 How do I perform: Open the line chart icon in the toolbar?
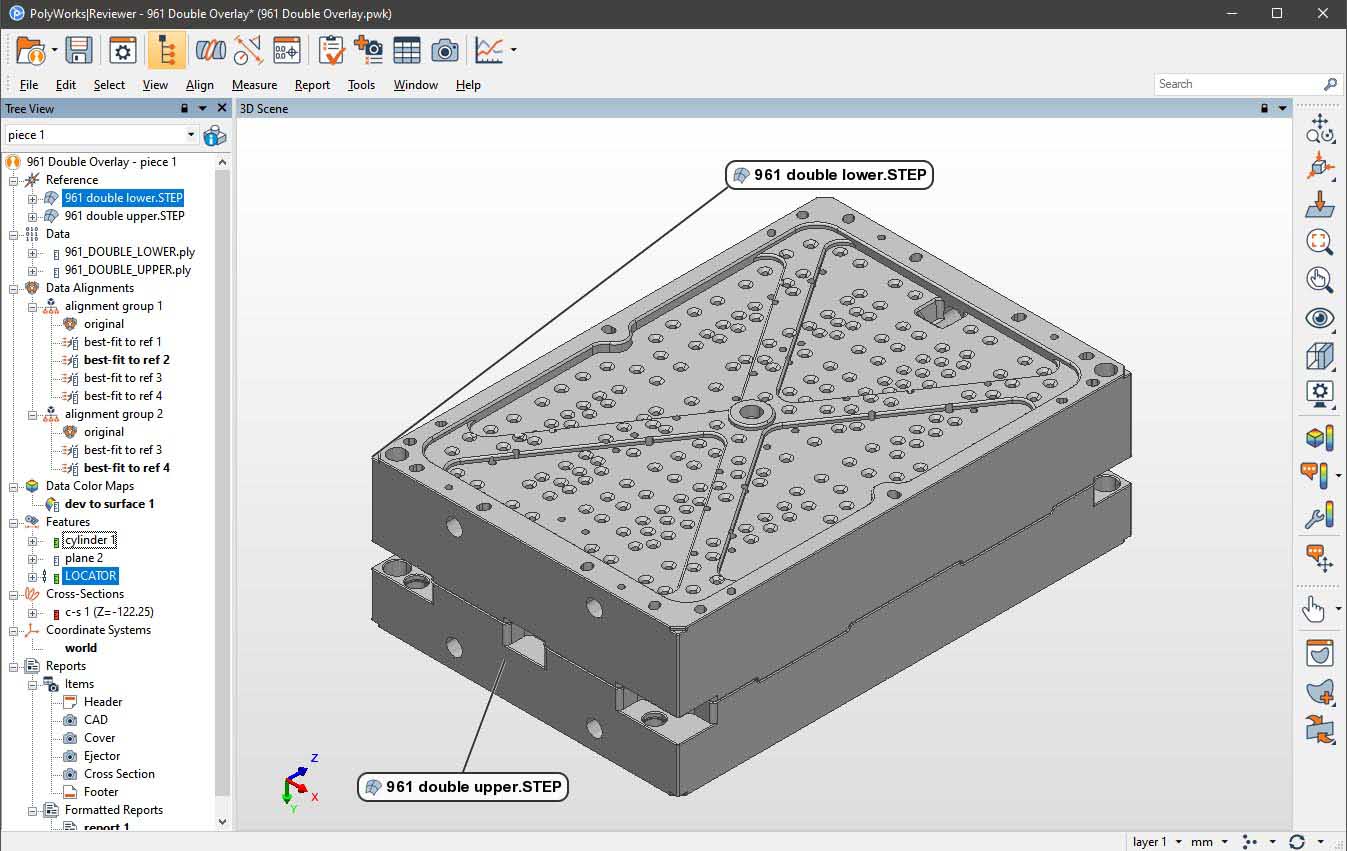point(489,50)
